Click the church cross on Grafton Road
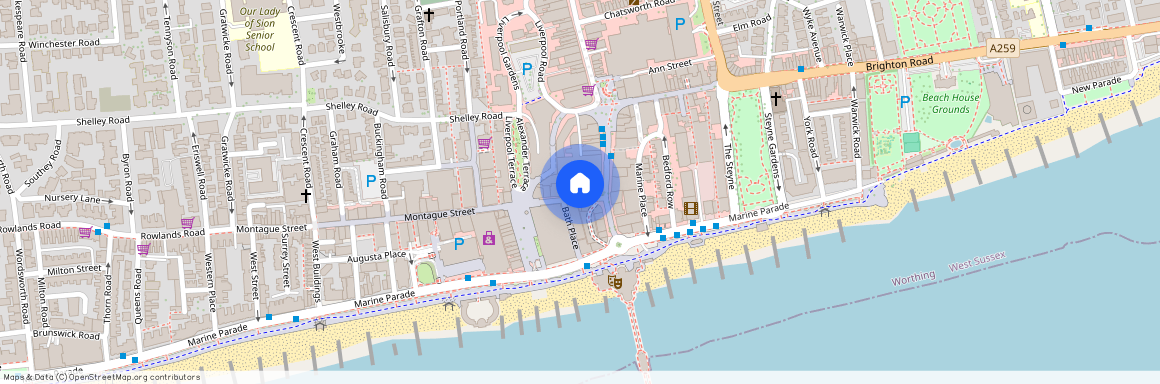 click(x=428, y=14)
